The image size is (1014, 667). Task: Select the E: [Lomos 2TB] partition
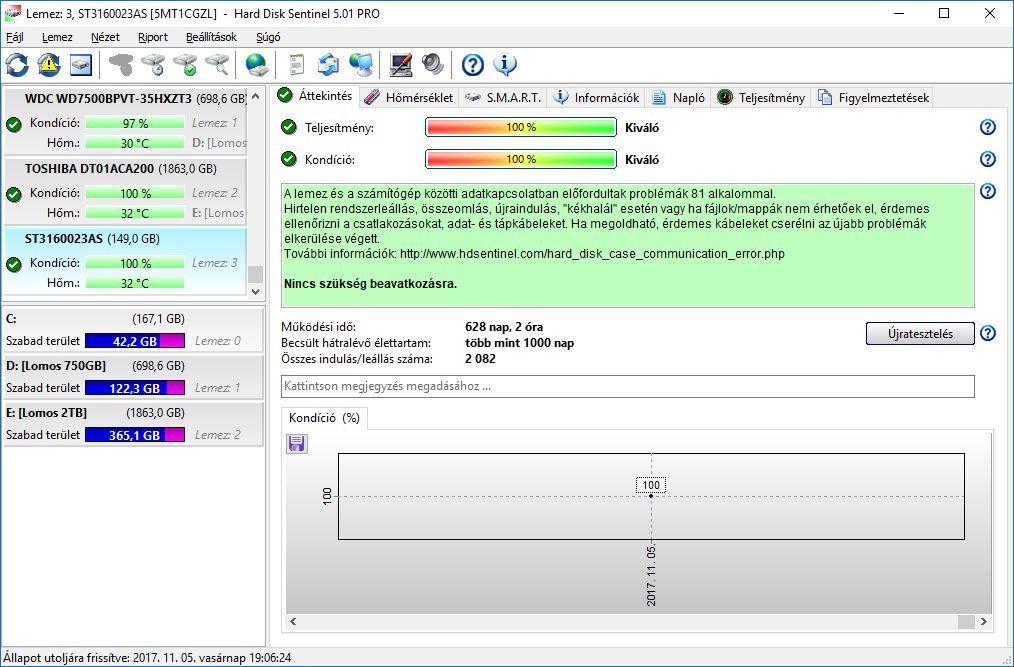(133, 423)
